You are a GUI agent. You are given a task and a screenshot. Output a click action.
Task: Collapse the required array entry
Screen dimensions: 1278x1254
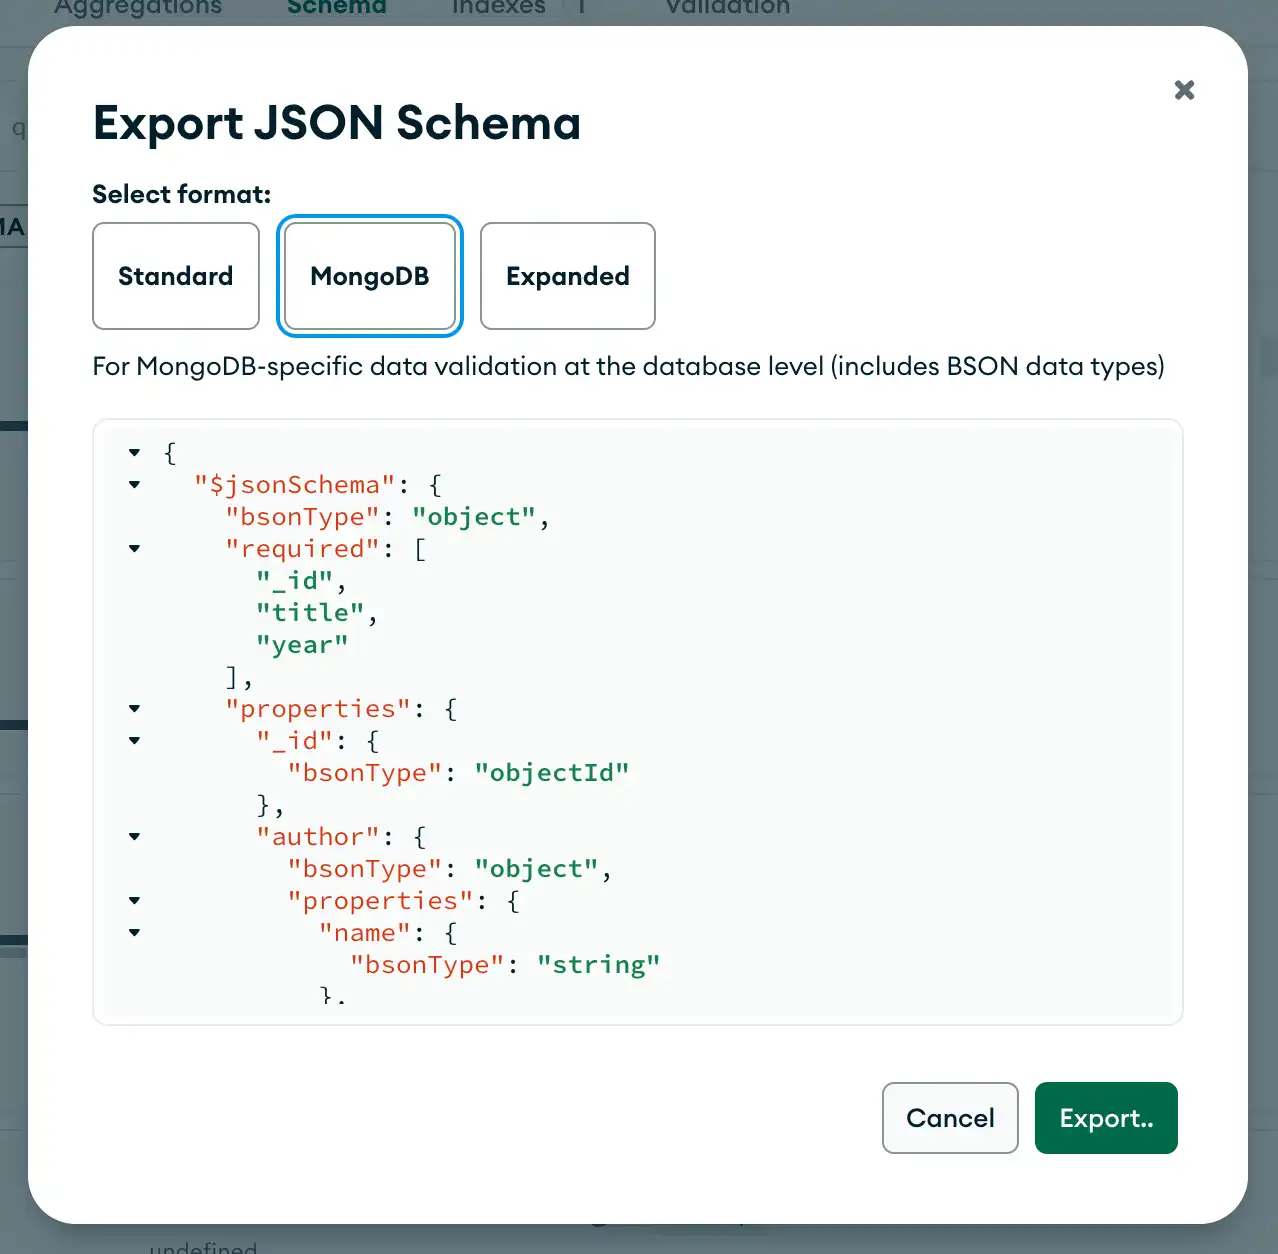(134, 548)
